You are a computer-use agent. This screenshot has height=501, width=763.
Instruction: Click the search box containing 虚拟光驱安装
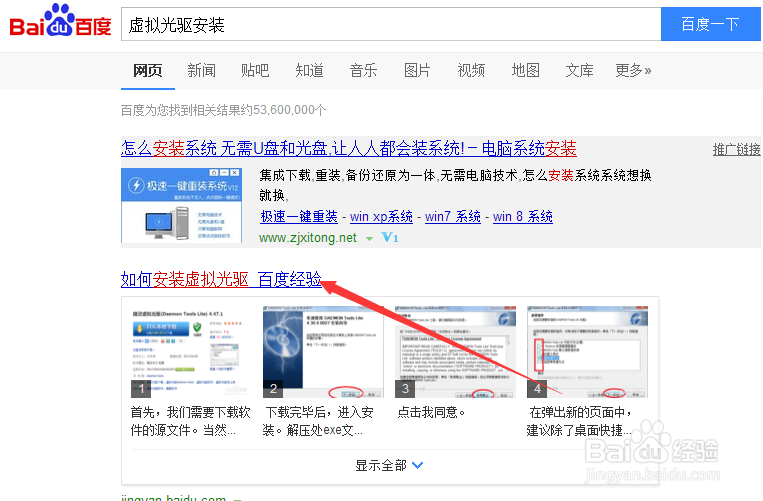click(x=391, y=24)
